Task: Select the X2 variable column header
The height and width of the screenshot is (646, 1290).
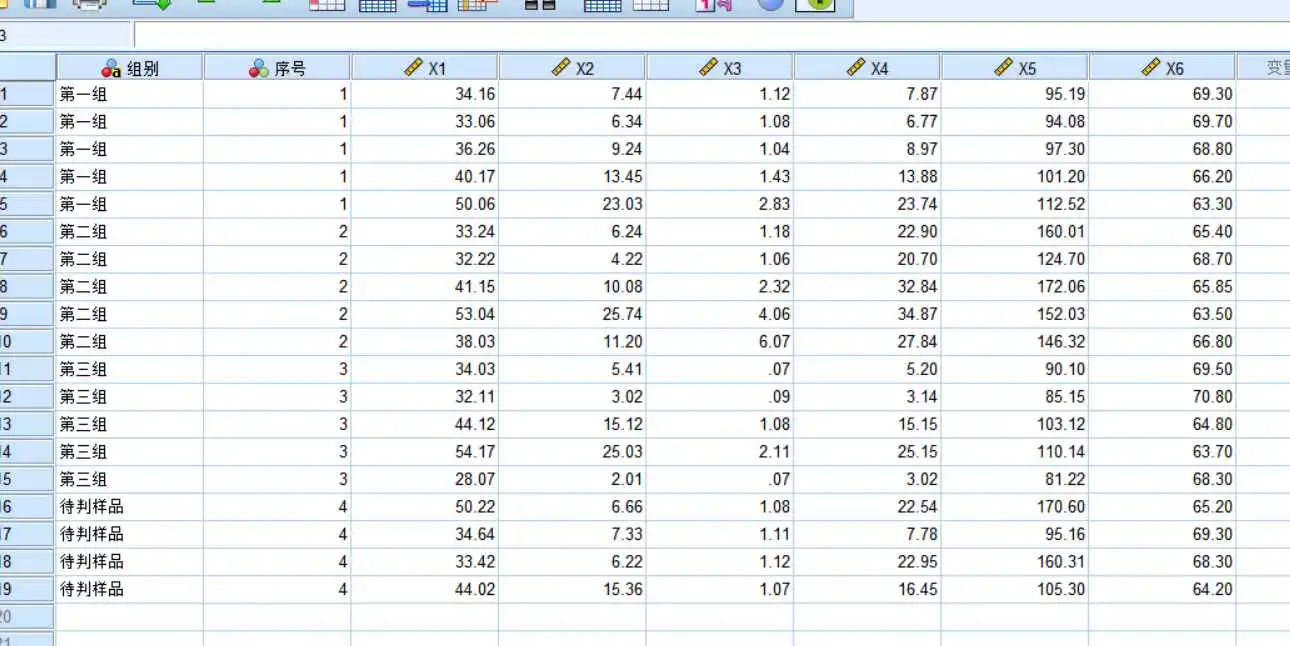Action: pos(573,68)
